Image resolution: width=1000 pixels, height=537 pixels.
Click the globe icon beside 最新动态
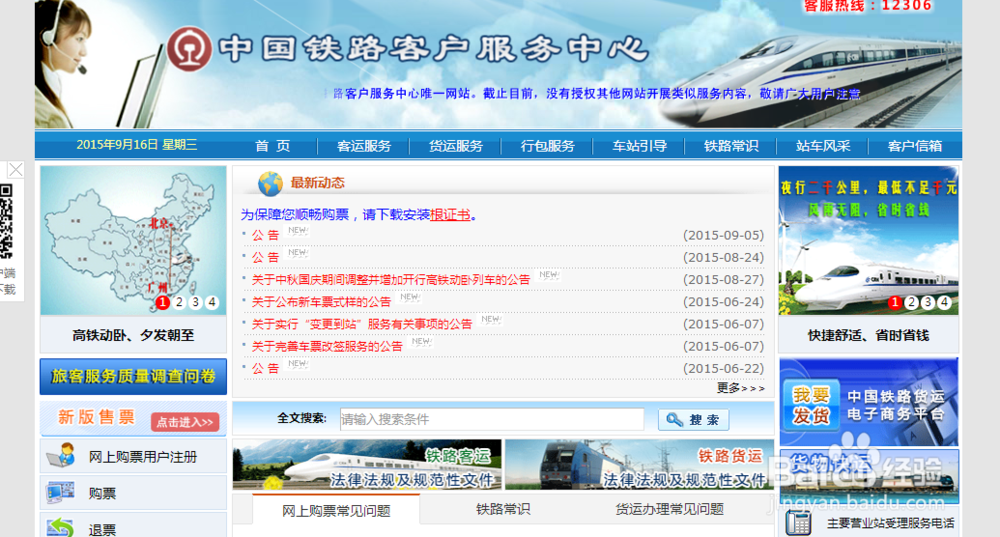coord(270,184)
